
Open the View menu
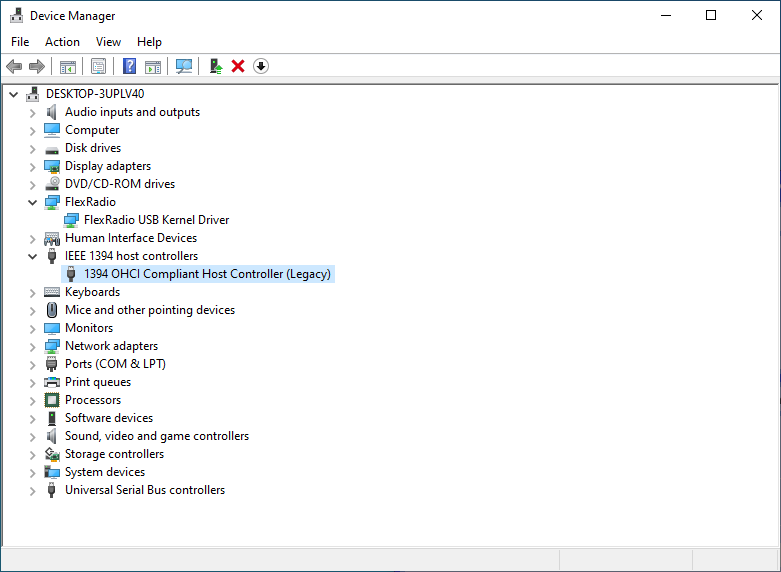tap(108, 42)
